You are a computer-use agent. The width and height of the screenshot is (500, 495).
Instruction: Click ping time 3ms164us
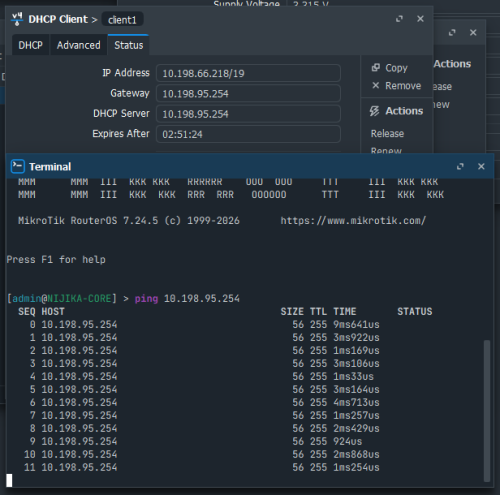tap(356, 390)
